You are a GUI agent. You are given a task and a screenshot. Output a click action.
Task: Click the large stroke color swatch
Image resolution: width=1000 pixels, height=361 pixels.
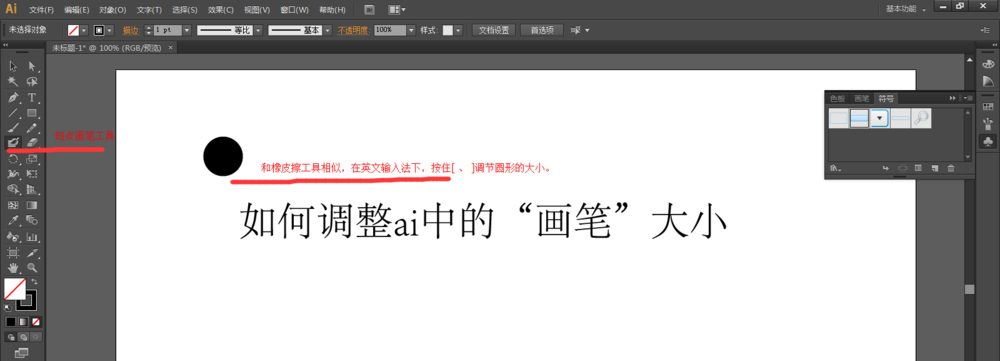26,300
